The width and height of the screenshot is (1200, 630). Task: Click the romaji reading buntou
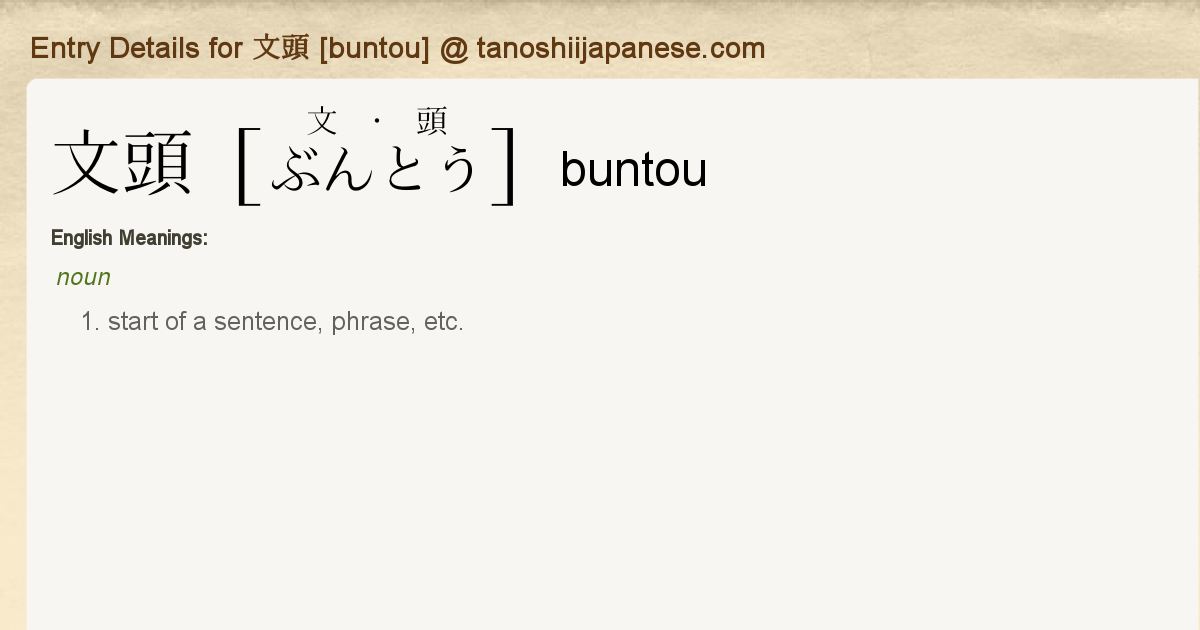[x=634, y=170]
